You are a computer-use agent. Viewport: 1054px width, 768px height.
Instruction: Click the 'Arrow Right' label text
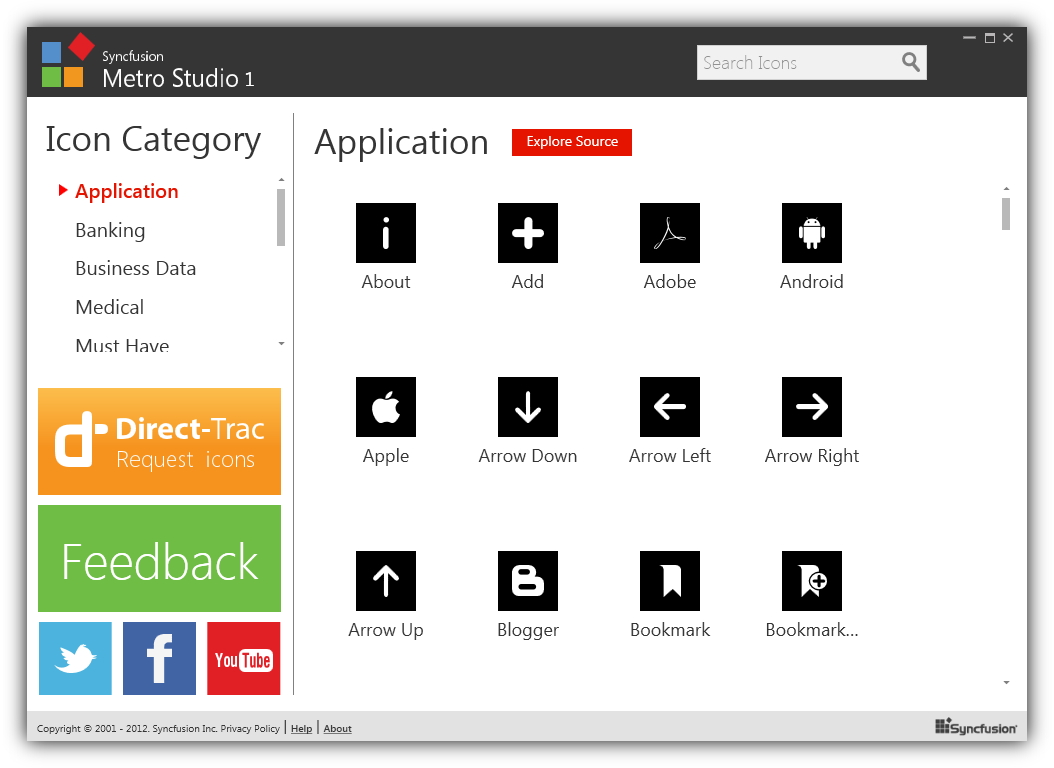click(811, 456)
